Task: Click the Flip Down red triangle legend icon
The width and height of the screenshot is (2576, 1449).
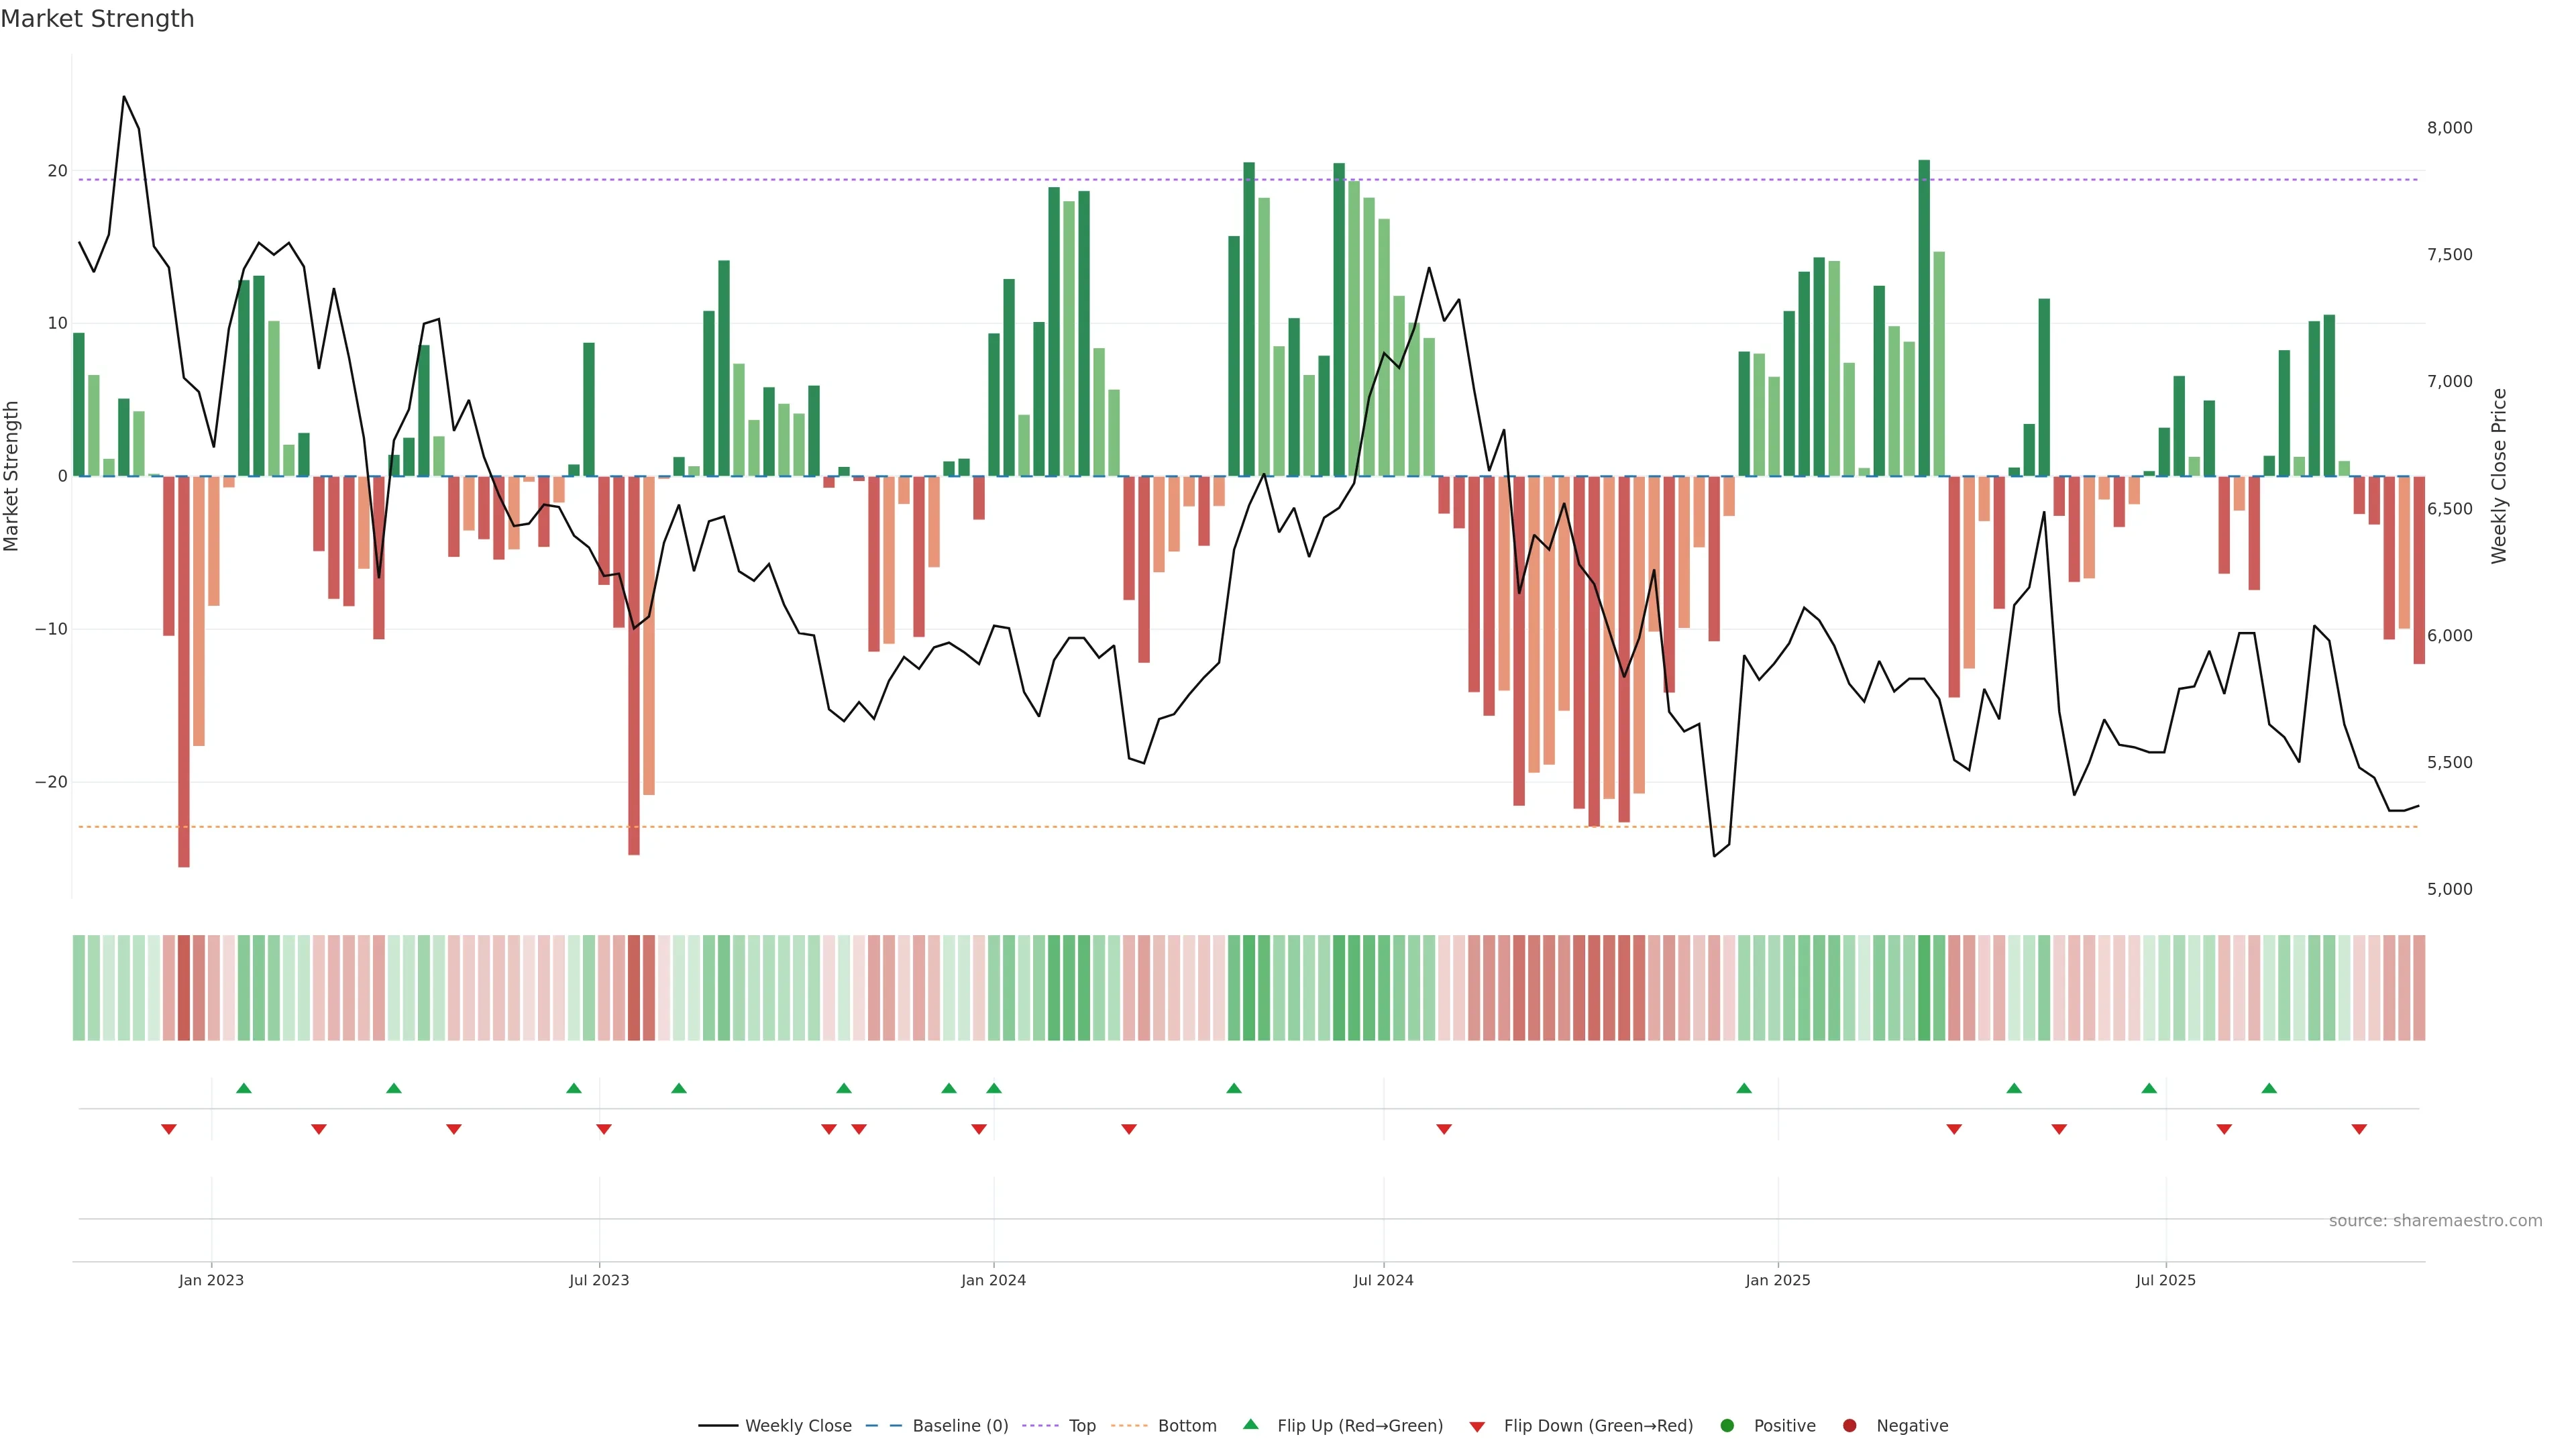Action: click(x=1477, y=1427)
